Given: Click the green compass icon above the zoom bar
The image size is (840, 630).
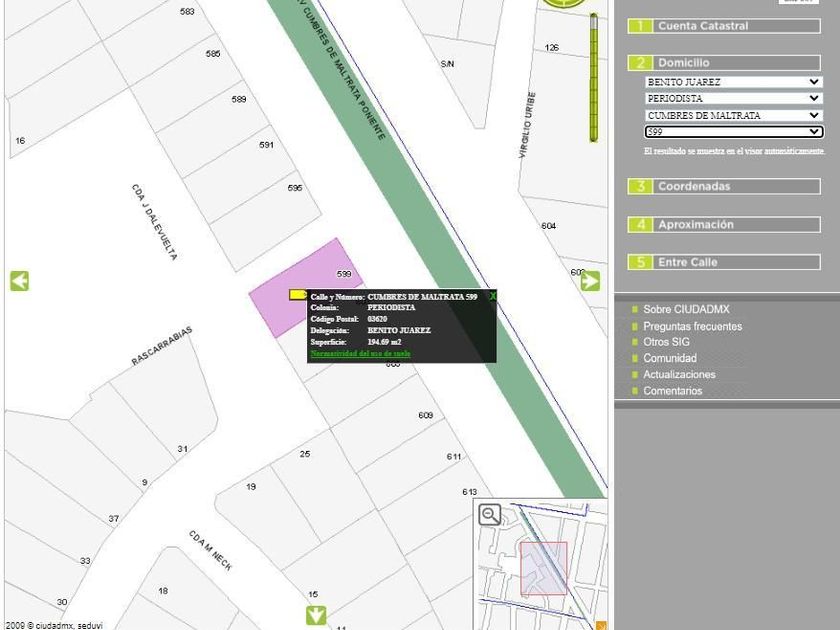Looking at the screenshot, I should click(x=562, y=4).
